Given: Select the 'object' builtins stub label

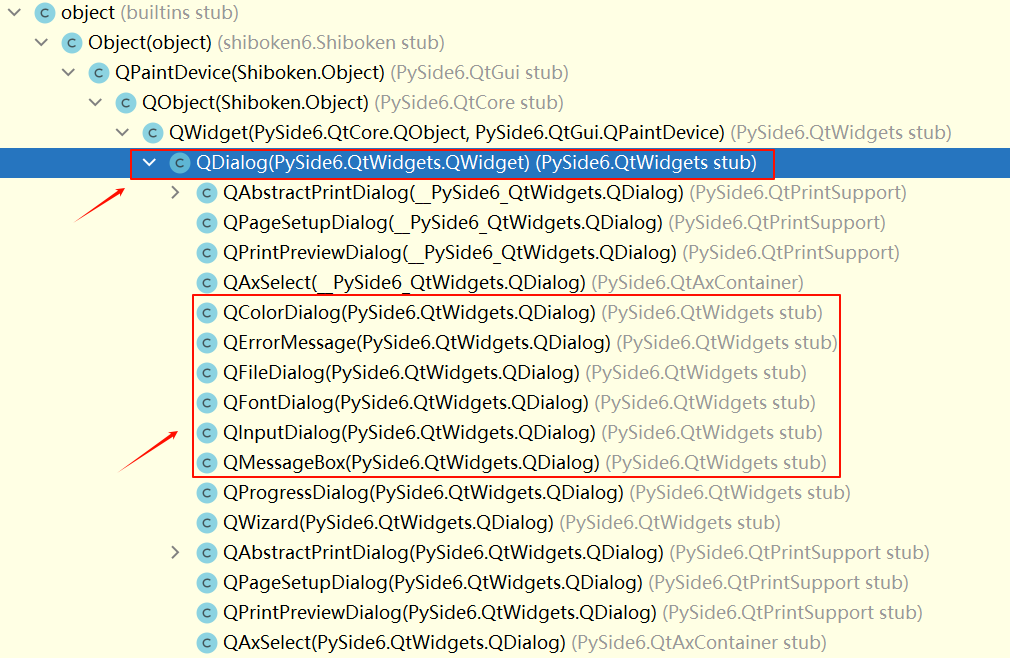Looking at the screenshot, I should 88,13.
